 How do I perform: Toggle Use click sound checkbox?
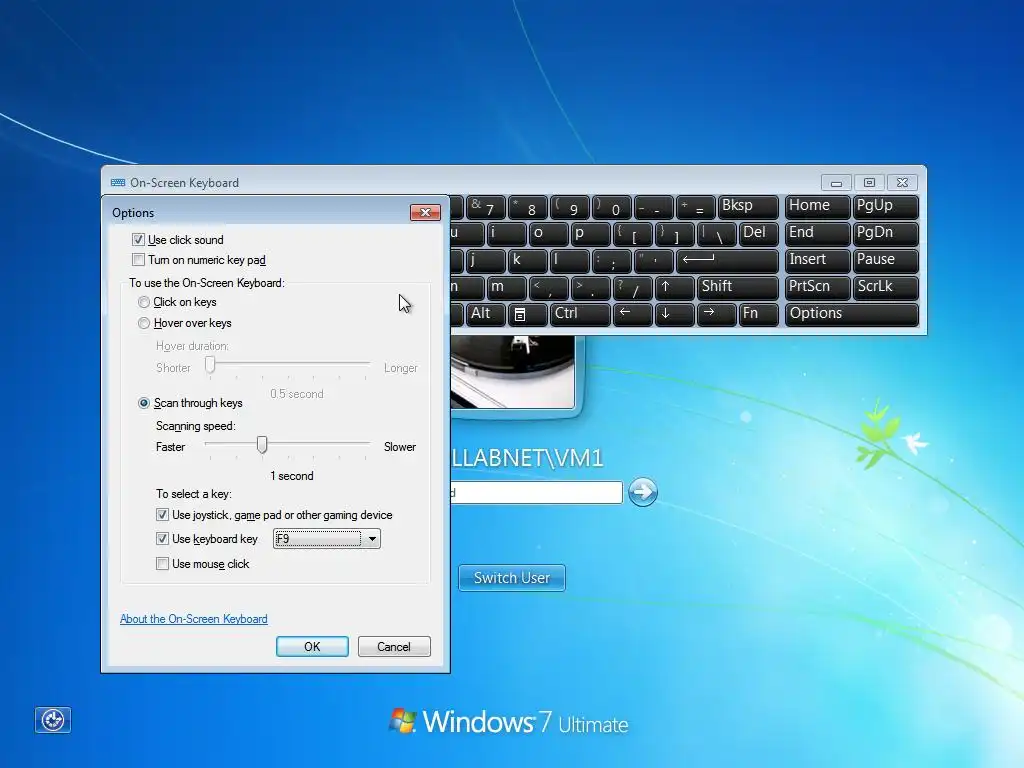[138, 240]
